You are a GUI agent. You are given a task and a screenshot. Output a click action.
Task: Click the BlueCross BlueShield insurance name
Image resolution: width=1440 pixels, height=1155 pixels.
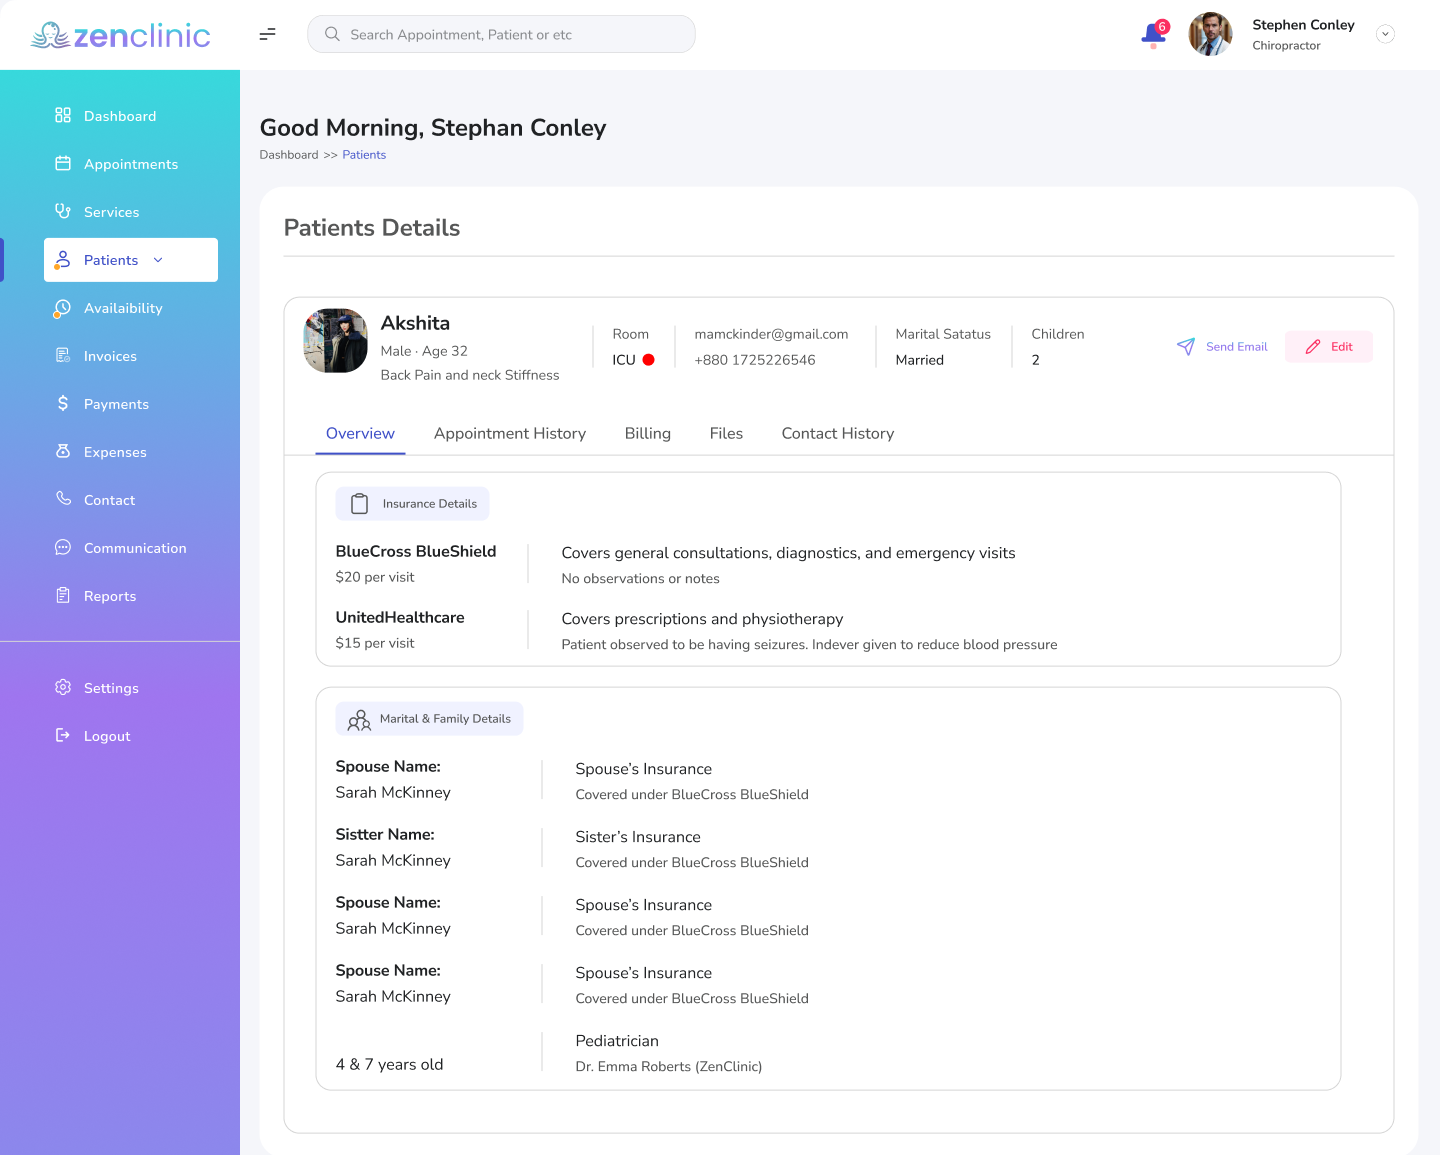click(x=416, y=551)
